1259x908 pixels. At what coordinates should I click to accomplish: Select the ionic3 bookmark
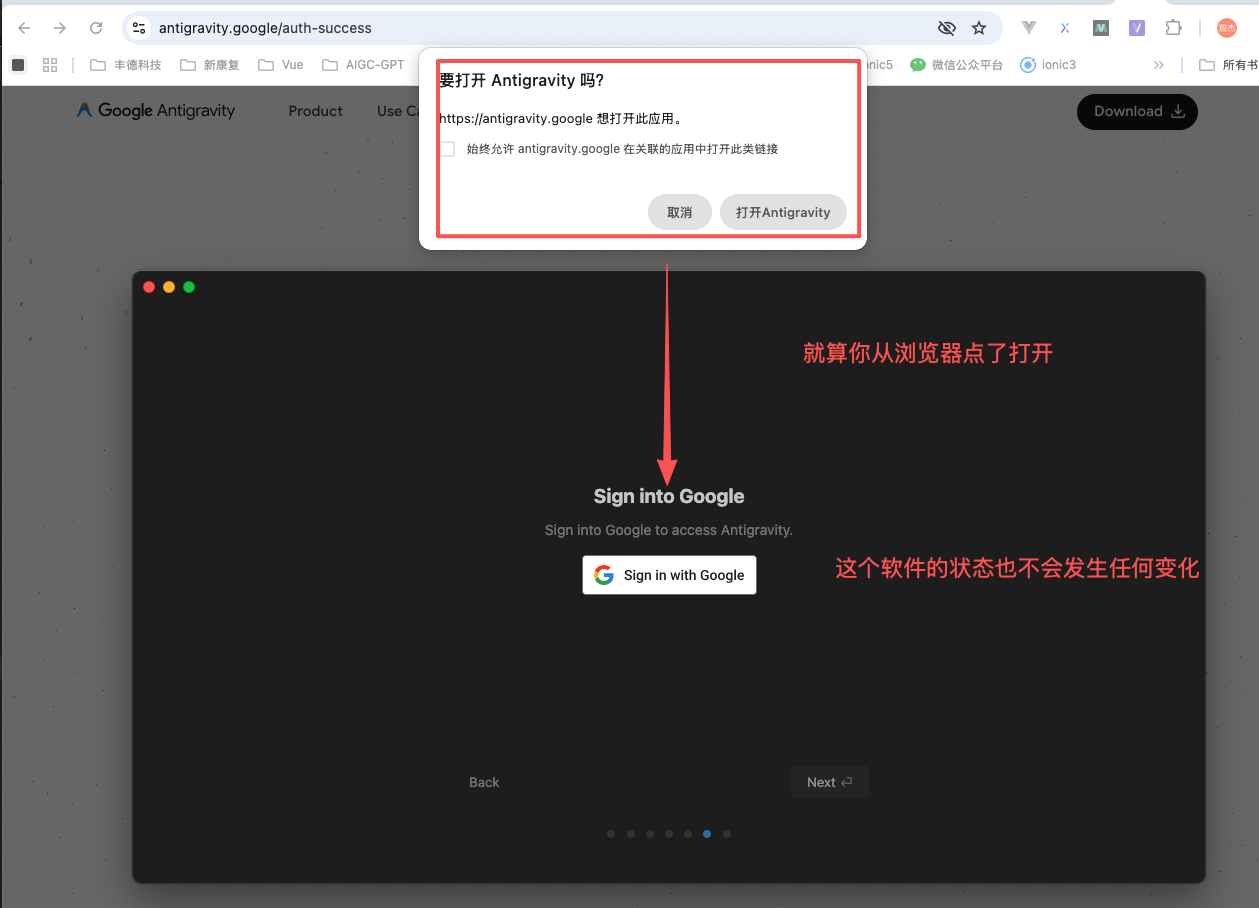coord(1048,64)
